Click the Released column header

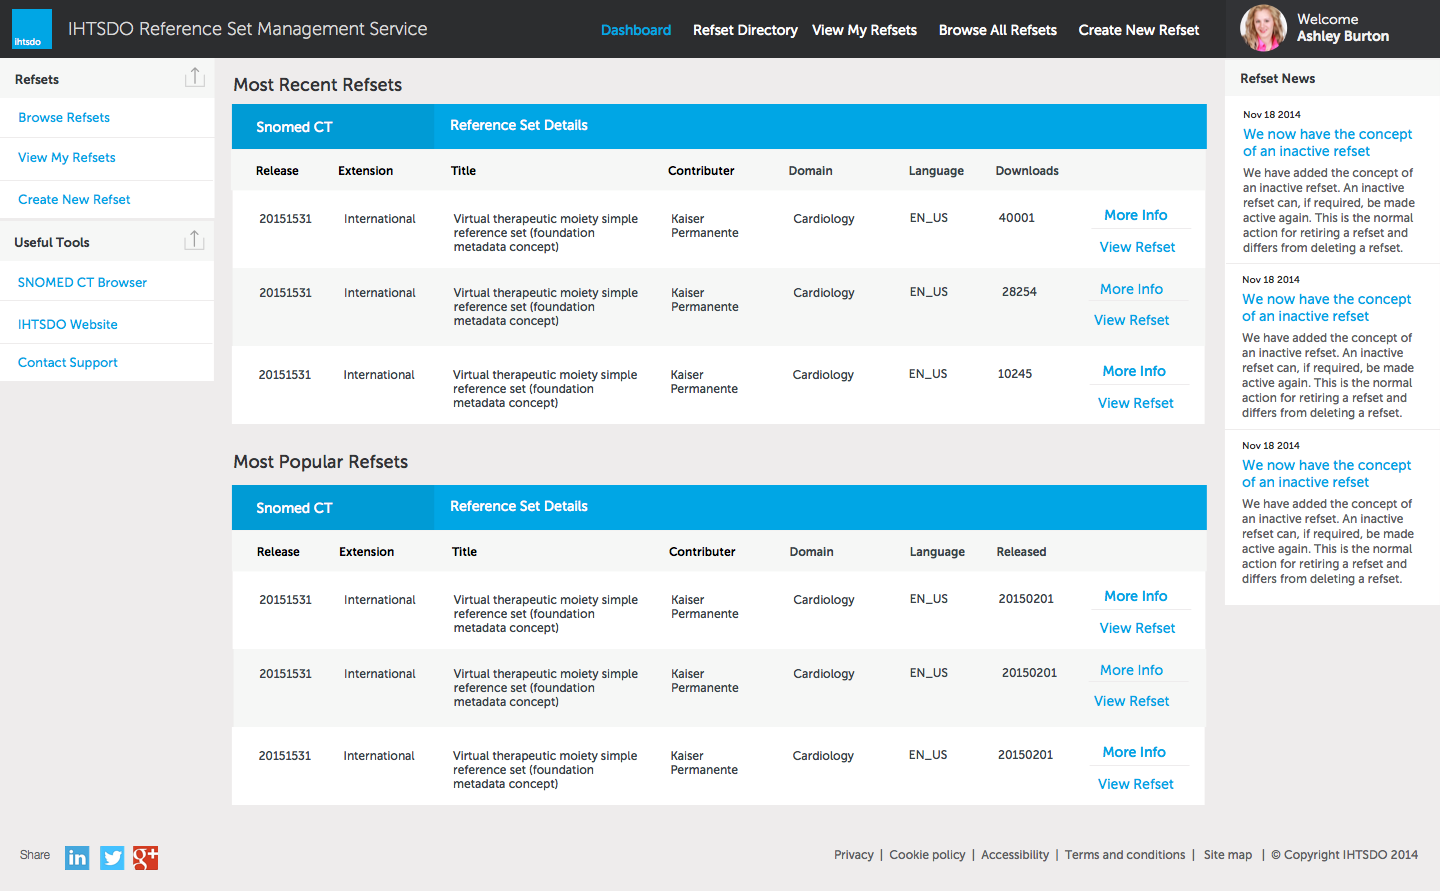(x=1021, y=552)
